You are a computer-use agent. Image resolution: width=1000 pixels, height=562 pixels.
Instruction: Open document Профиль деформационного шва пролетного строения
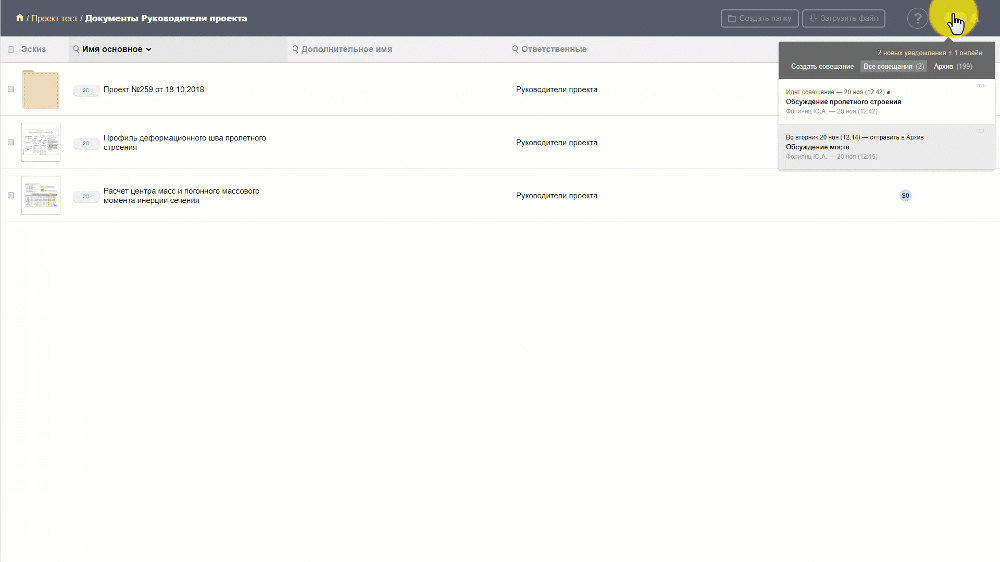pos(184,142)
